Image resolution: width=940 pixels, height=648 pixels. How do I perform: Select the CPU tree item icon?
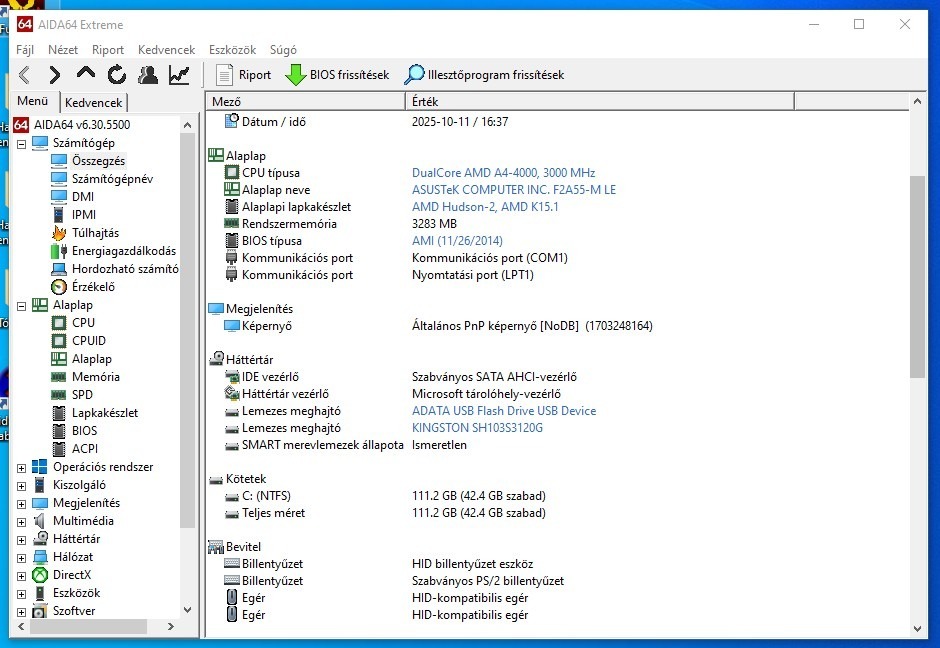(59, 323)
